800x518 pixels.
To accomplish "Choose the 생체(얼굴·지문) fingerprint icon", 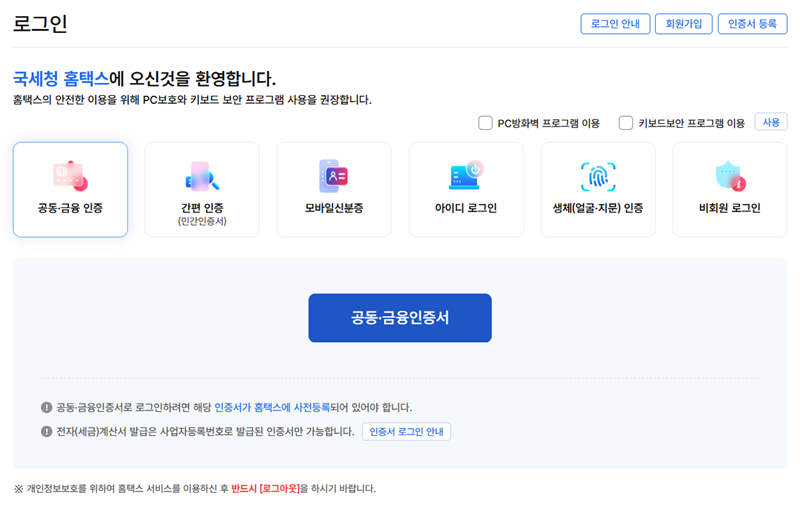I will click(598, 177).
